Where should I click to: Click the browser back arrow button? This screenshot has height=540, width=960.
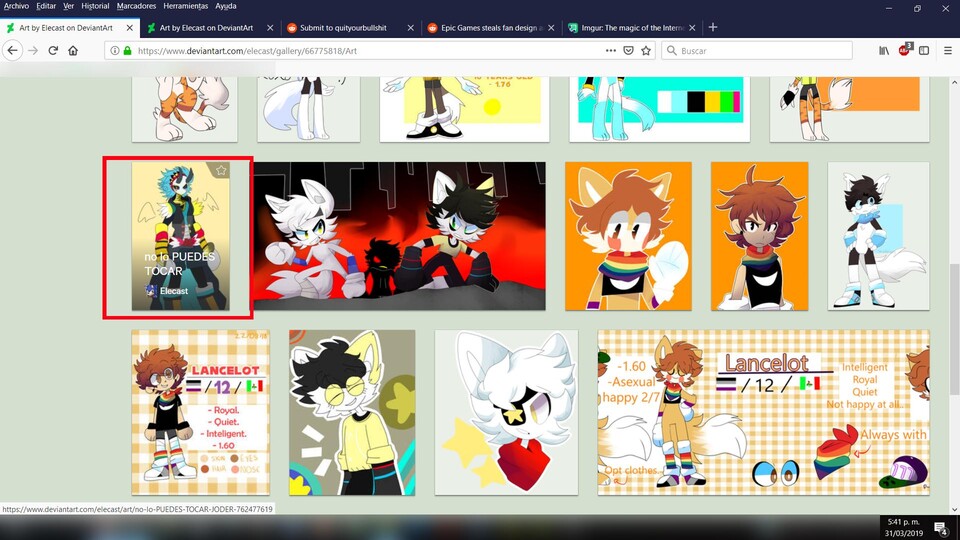pyautogui.click(x=13, y=50)
